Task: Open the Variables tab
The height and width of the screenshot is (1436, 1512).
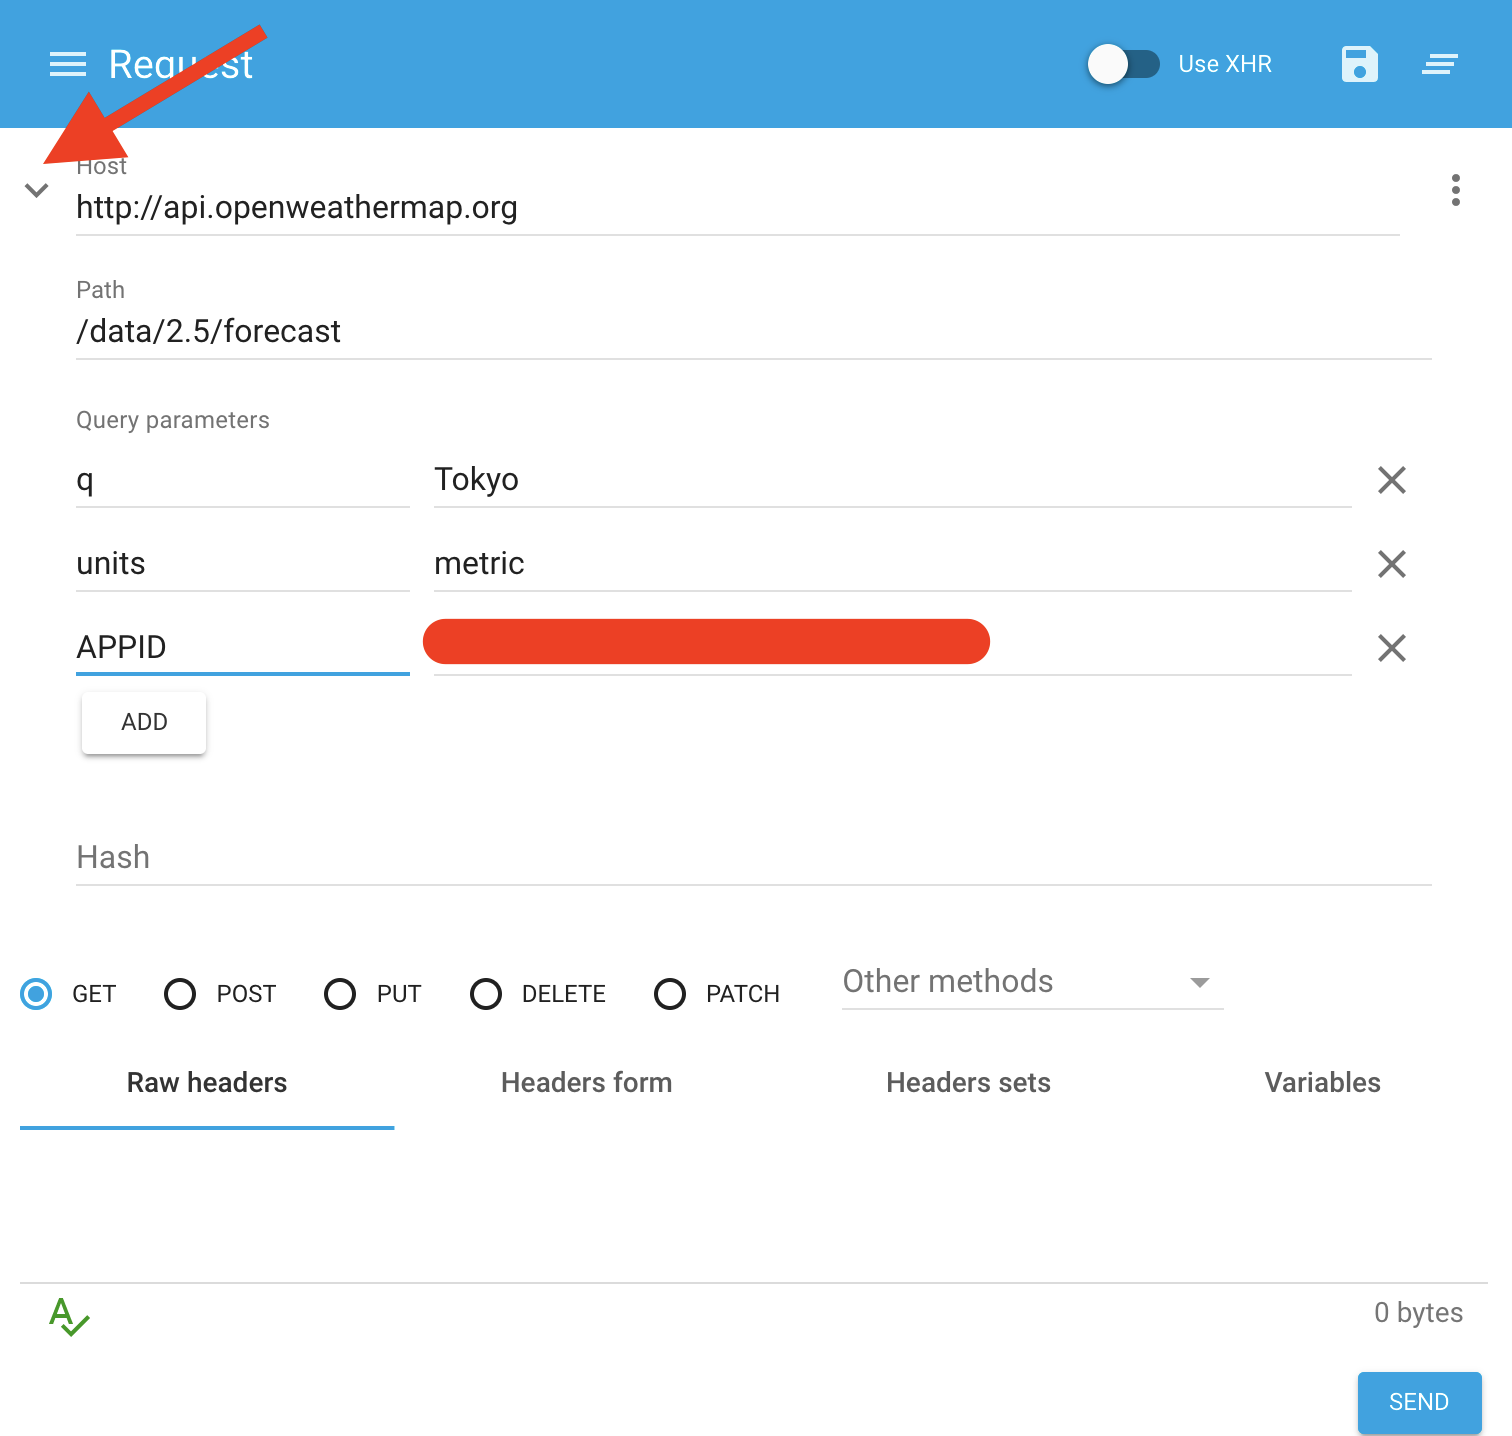Action: point(1322,1083)
